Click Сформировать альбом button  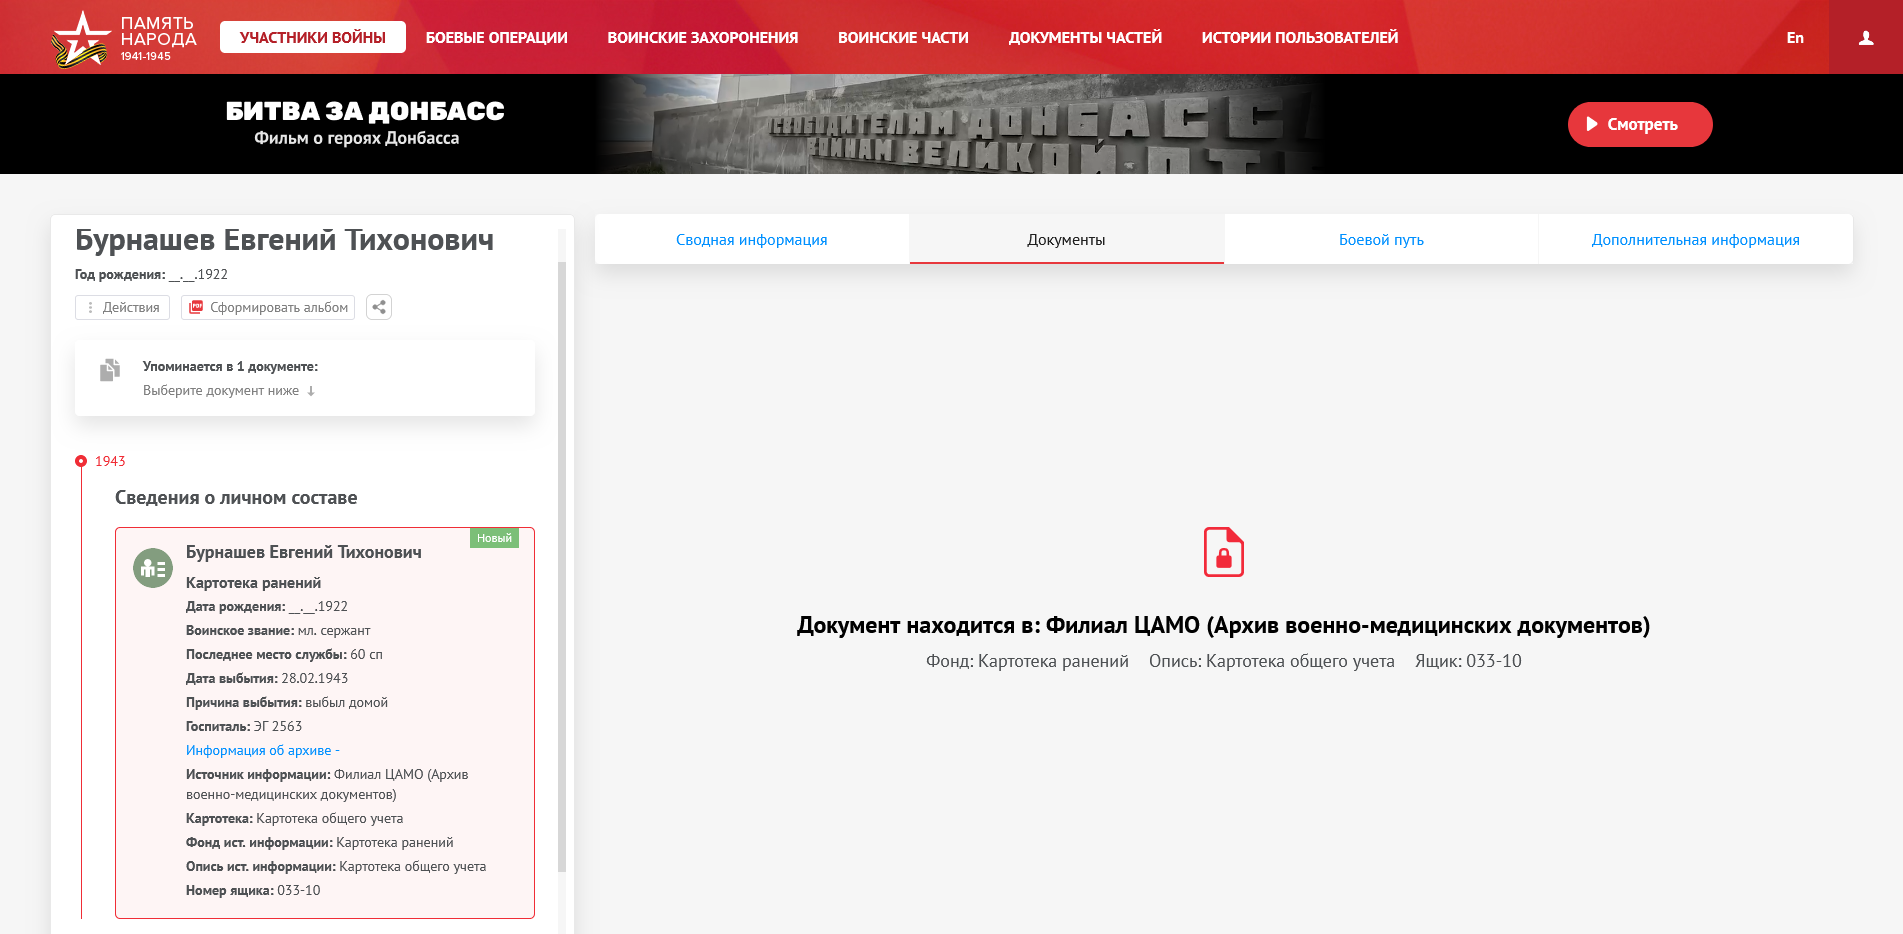coord(268,307)
